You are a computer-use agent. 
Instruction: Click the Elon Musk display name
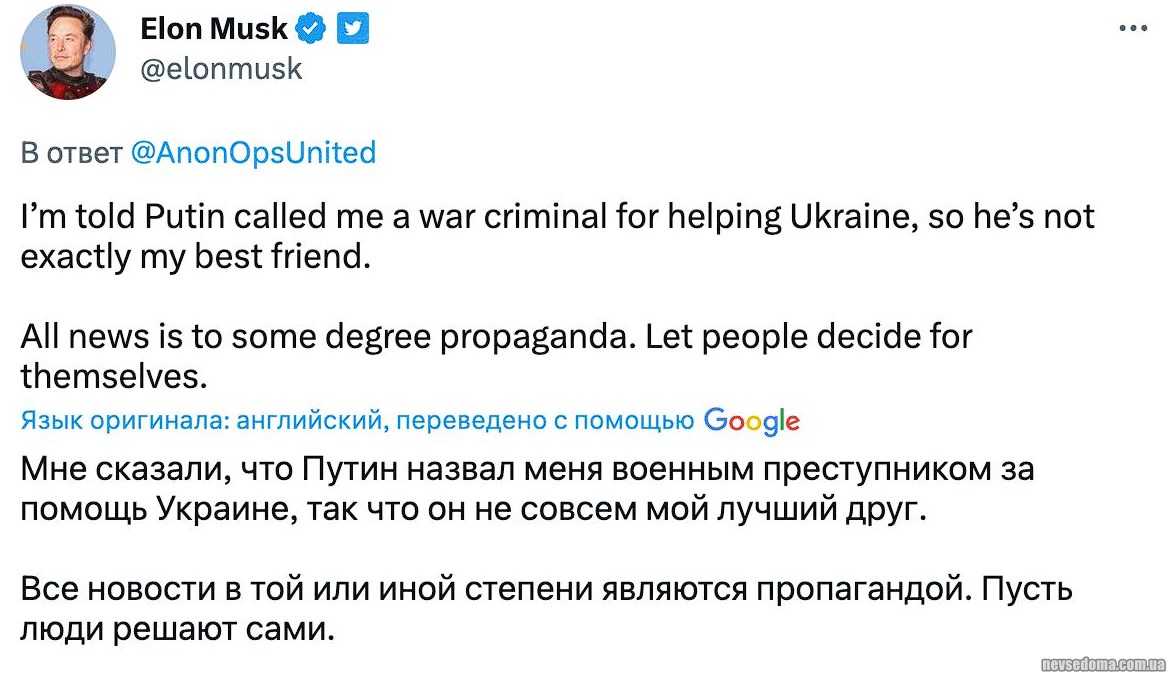pyautogui.click(x=214, y=30)
